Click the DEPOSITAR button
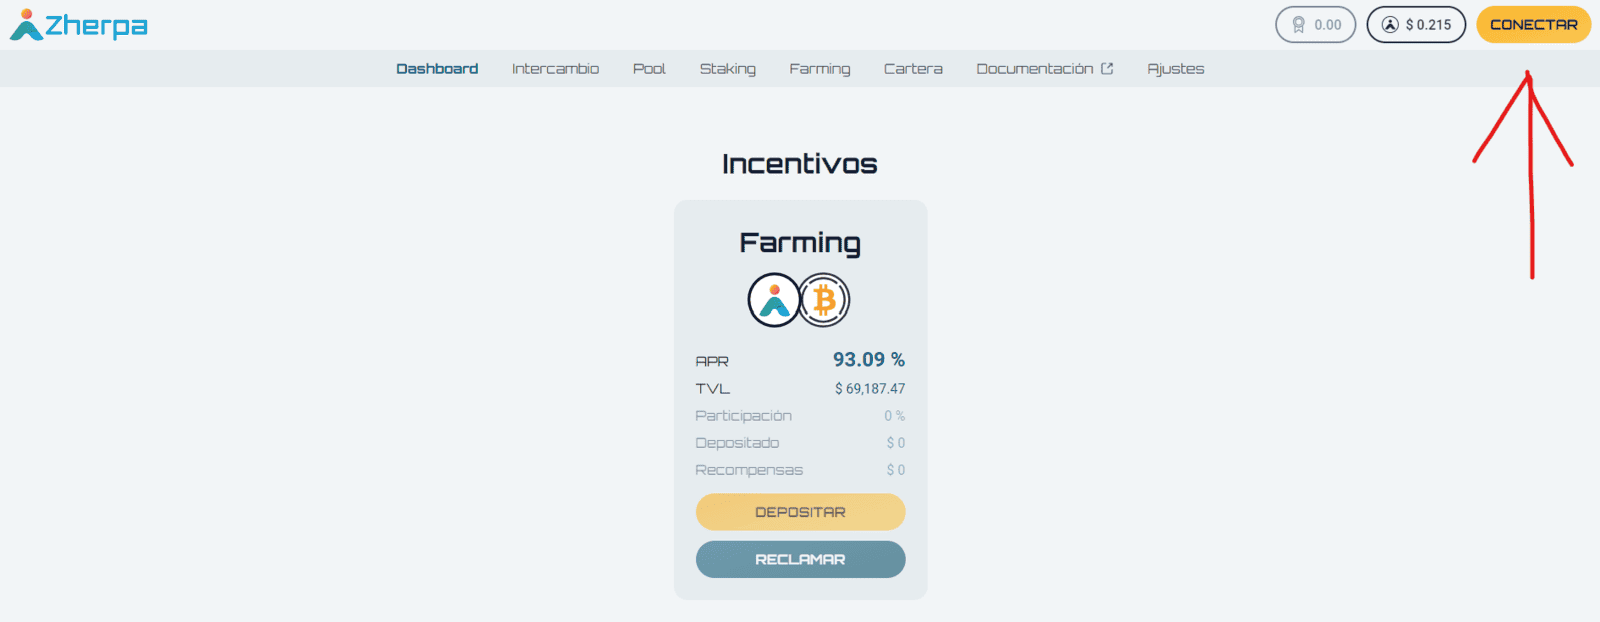Image resolution: width=1600 pixels, height=622 pixels. click(x=801, y=512)
